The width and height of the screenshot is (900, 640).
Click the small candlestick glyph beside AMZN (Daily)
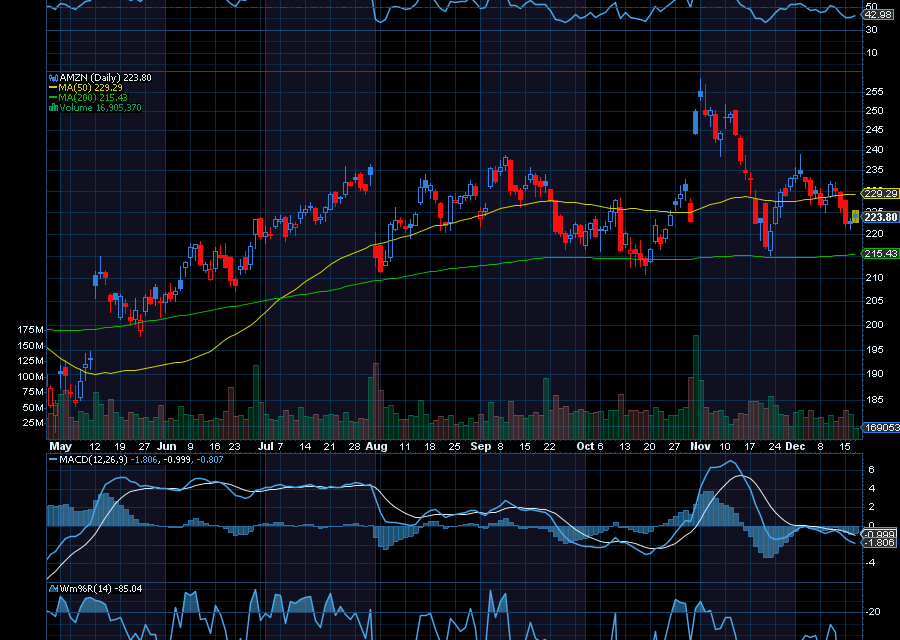pyautogui.click(x=53, y=77)
